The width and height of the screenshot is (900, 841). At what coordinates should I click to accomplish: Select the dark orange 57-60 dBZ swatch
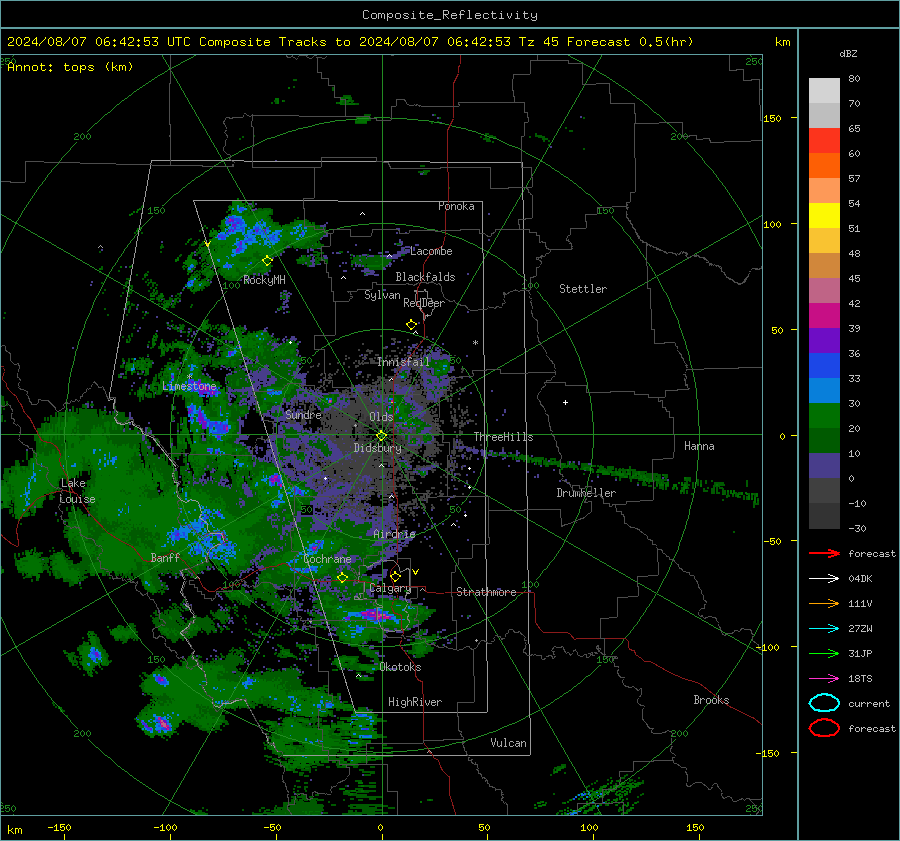pos(824,166)
